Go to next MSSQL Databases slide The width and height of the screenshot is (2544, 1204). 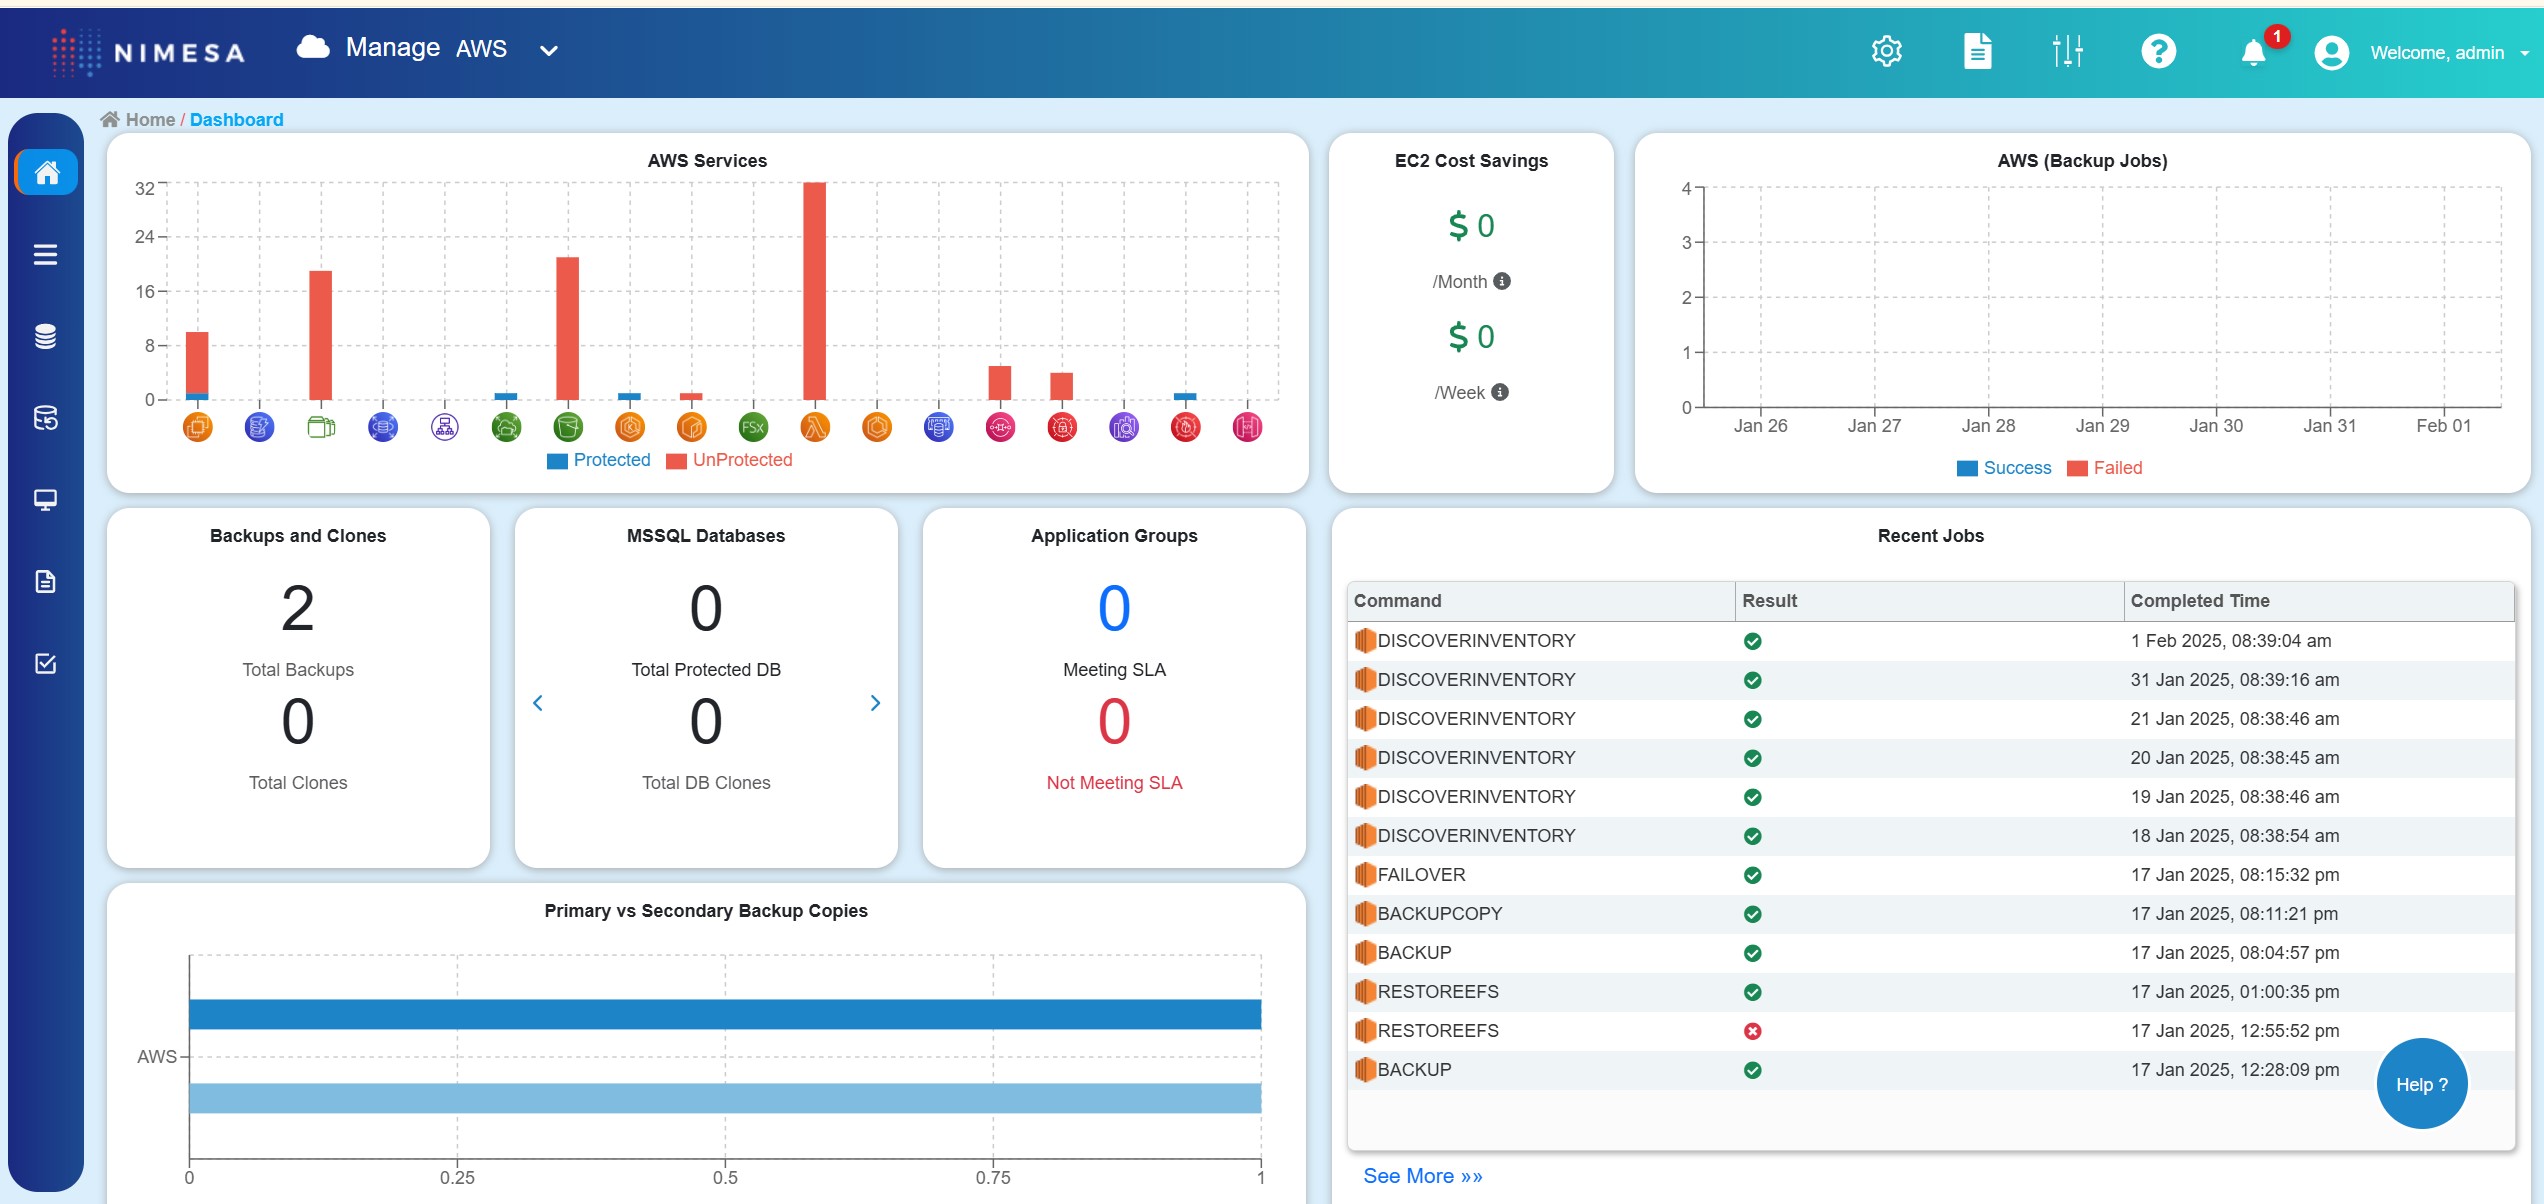[x=875, y=703]
